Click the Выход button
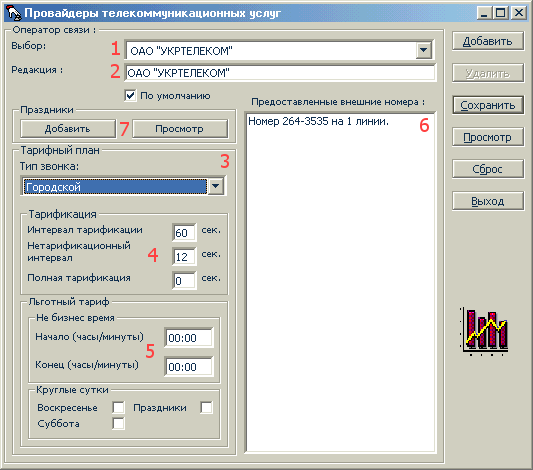533x470 pixels. pos(488,201)
